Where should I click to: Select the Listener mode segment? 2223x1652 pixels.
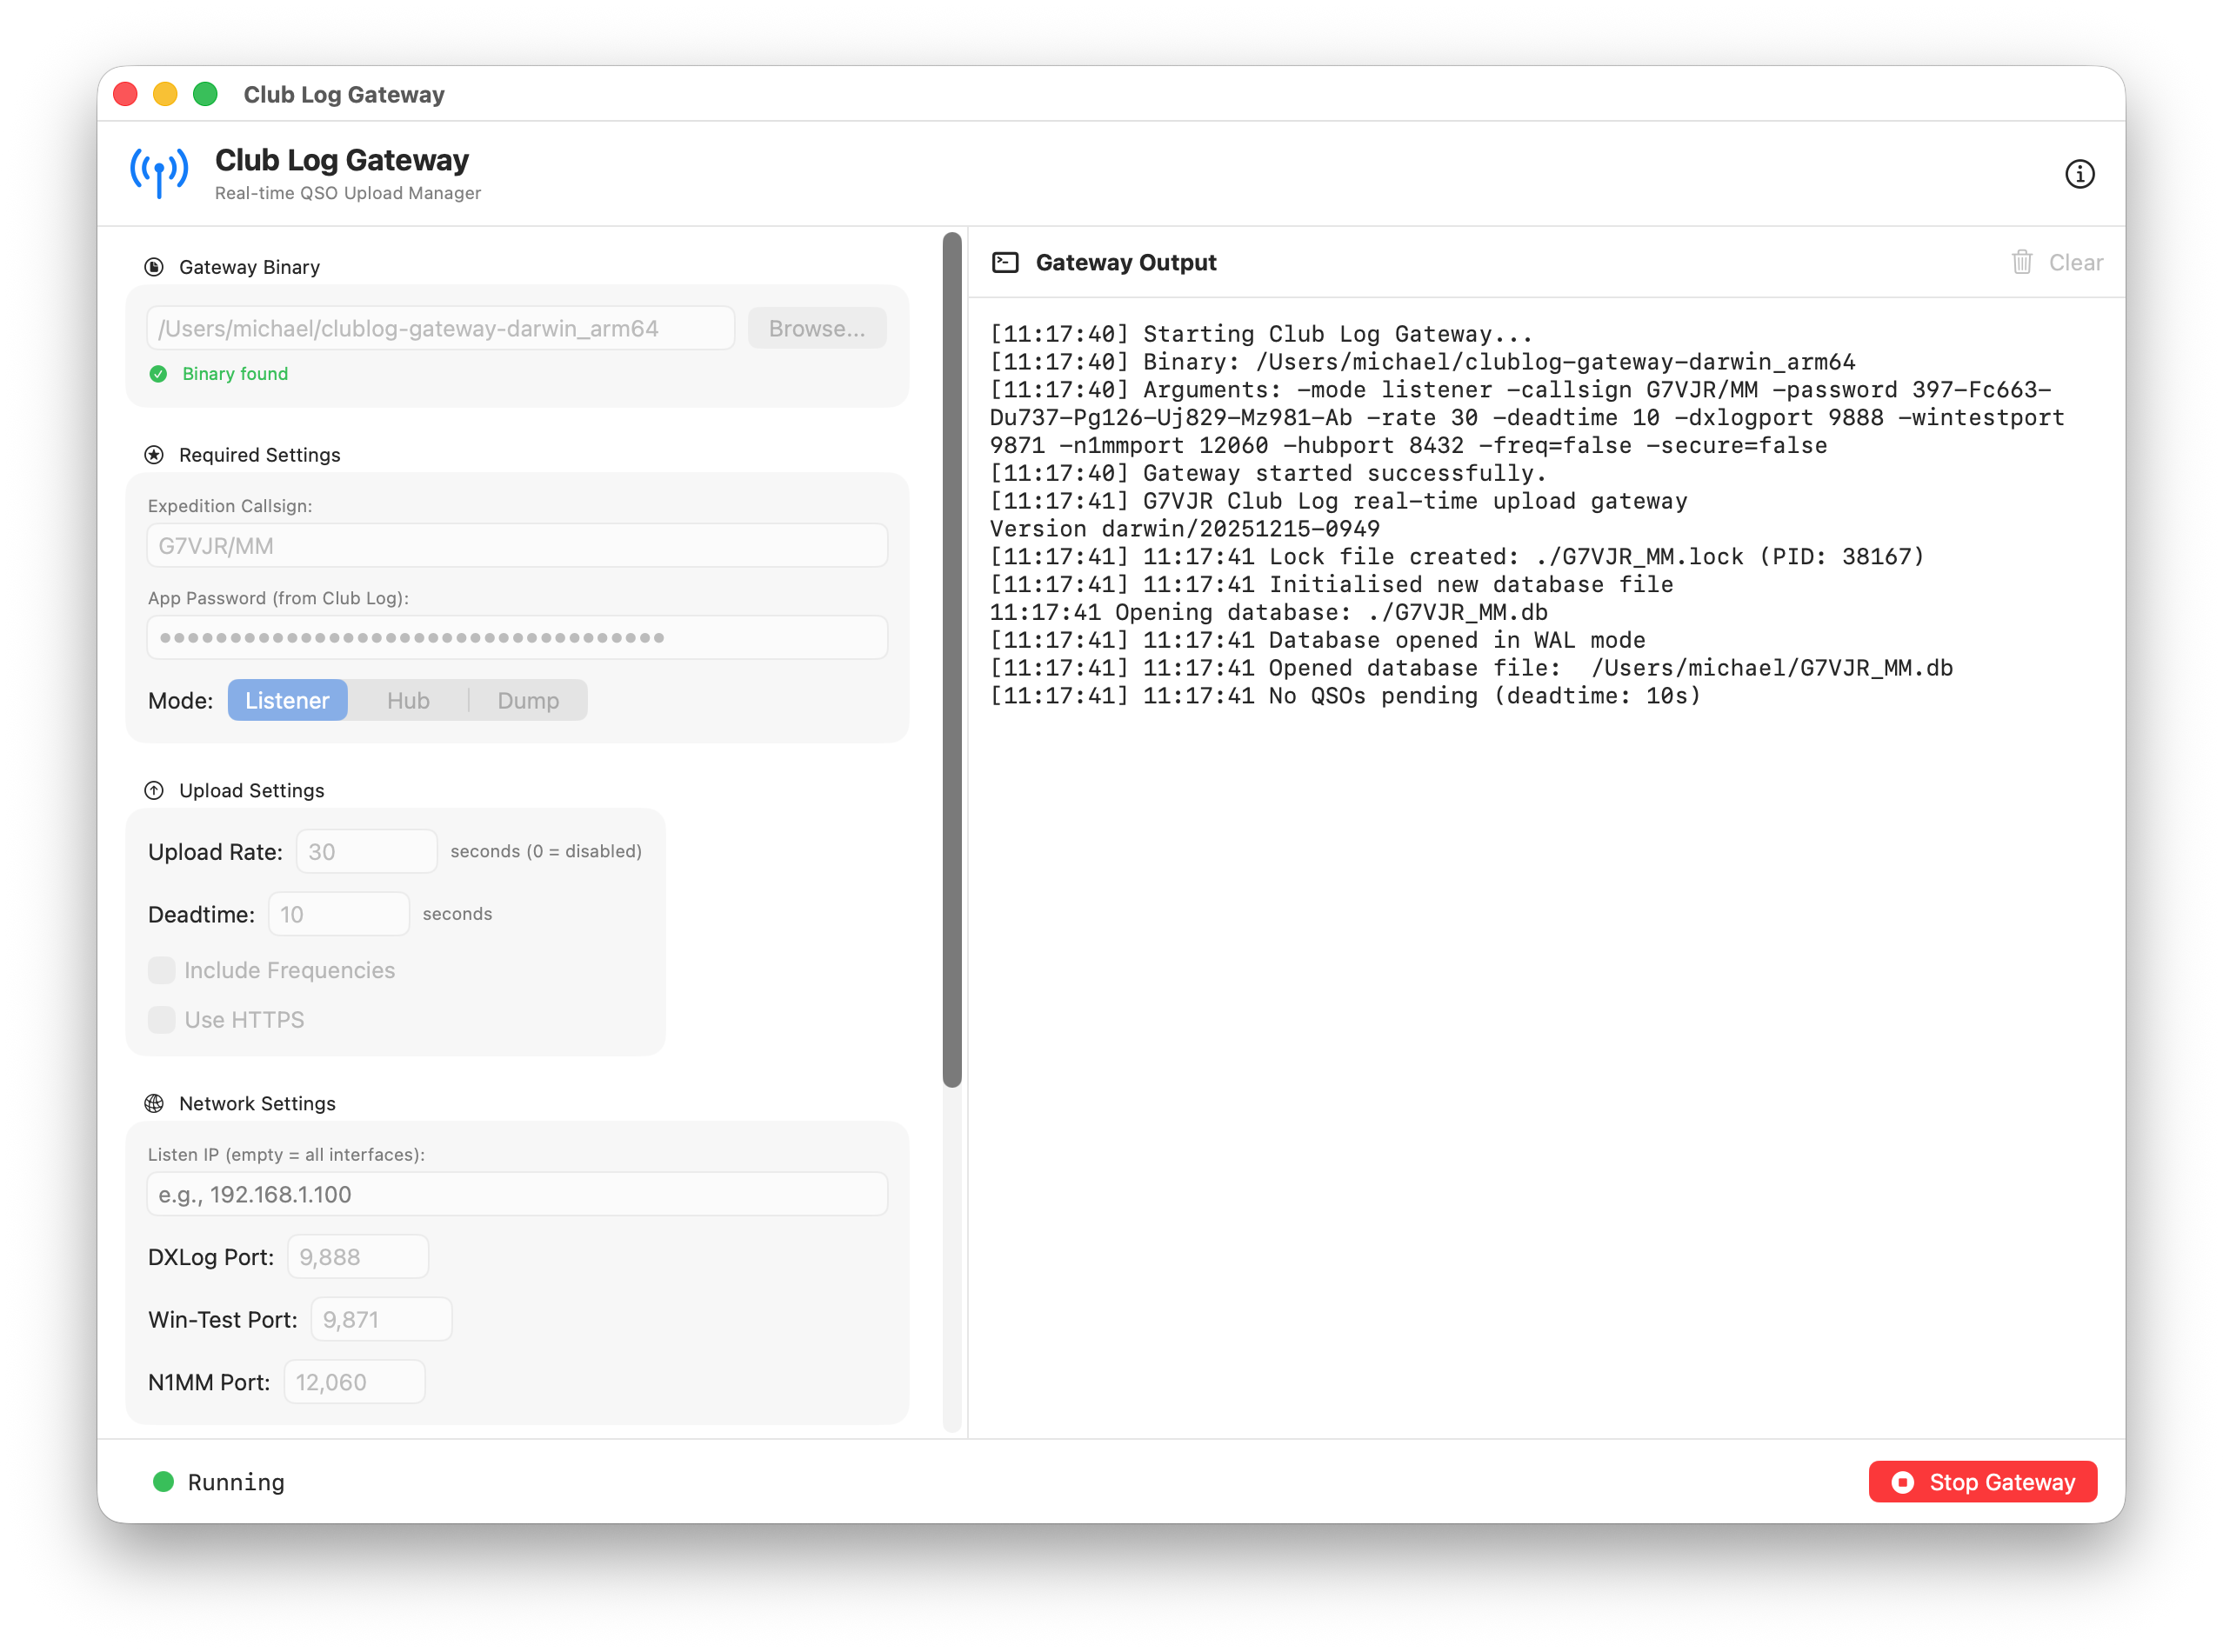[x=287, y=701]
